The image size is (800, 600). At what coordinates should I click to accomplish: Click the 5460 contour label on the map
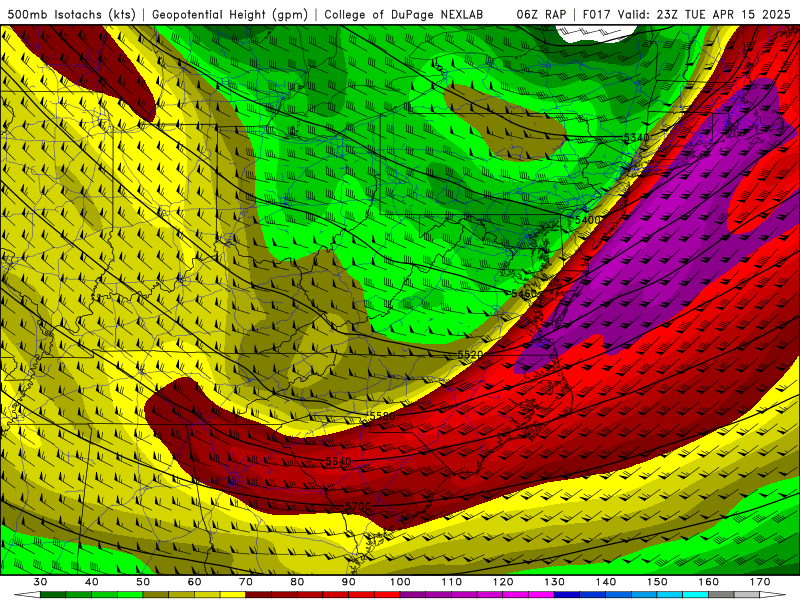(524, 293)
